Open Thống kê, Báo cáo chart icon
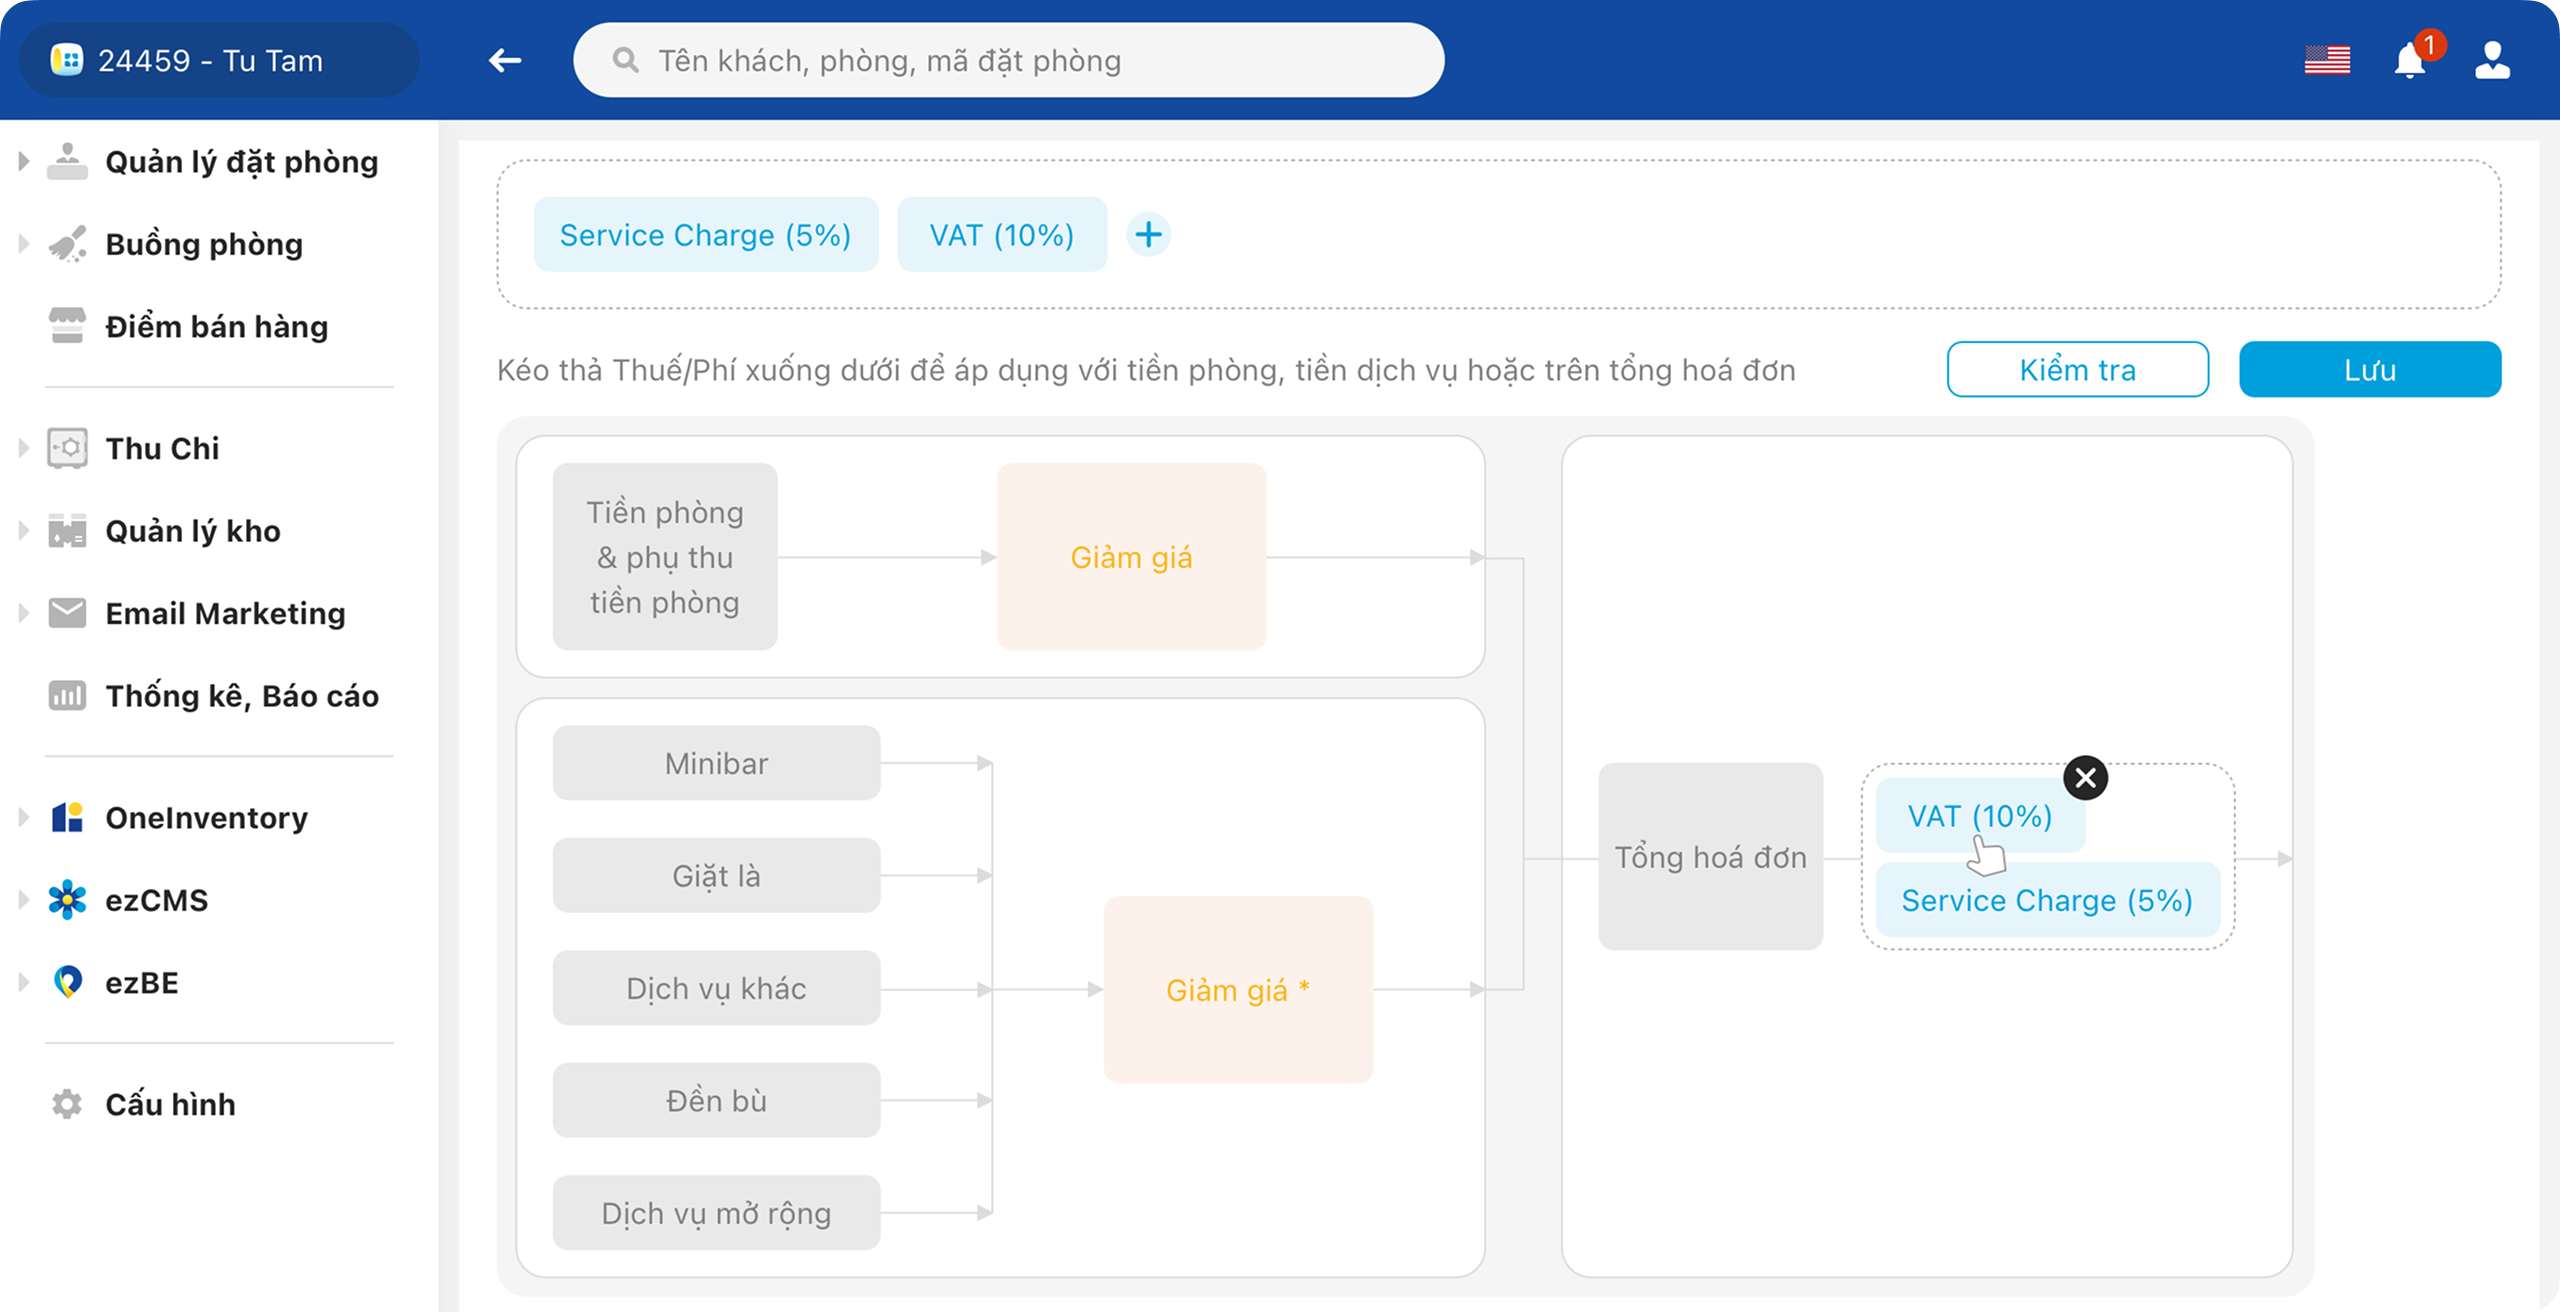This screenshot has height=1312, width=2560. coord(67,696)
